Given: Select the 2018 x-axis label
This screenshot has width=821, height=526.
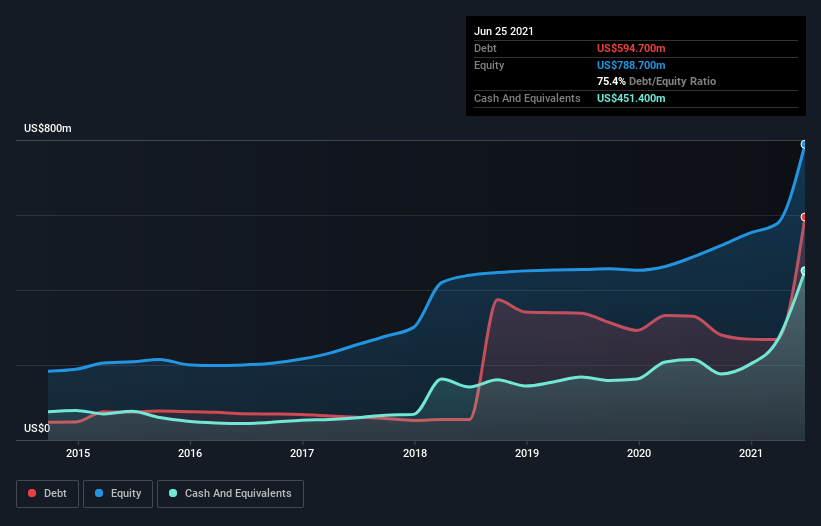Looking at the screenshot, I should pos(415,453).
